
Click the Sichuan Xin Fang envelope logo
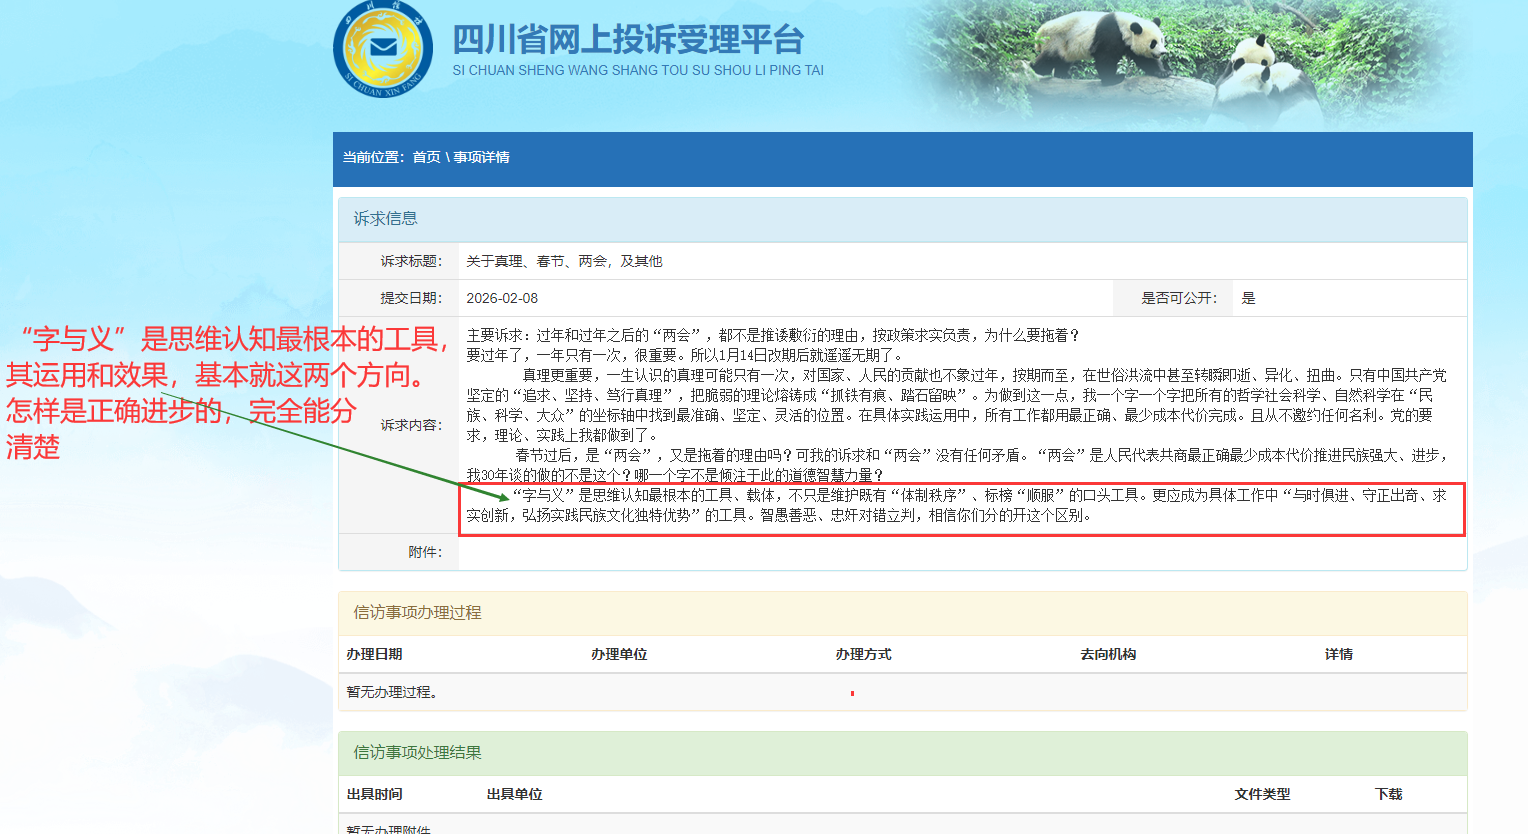pos(383,49)
